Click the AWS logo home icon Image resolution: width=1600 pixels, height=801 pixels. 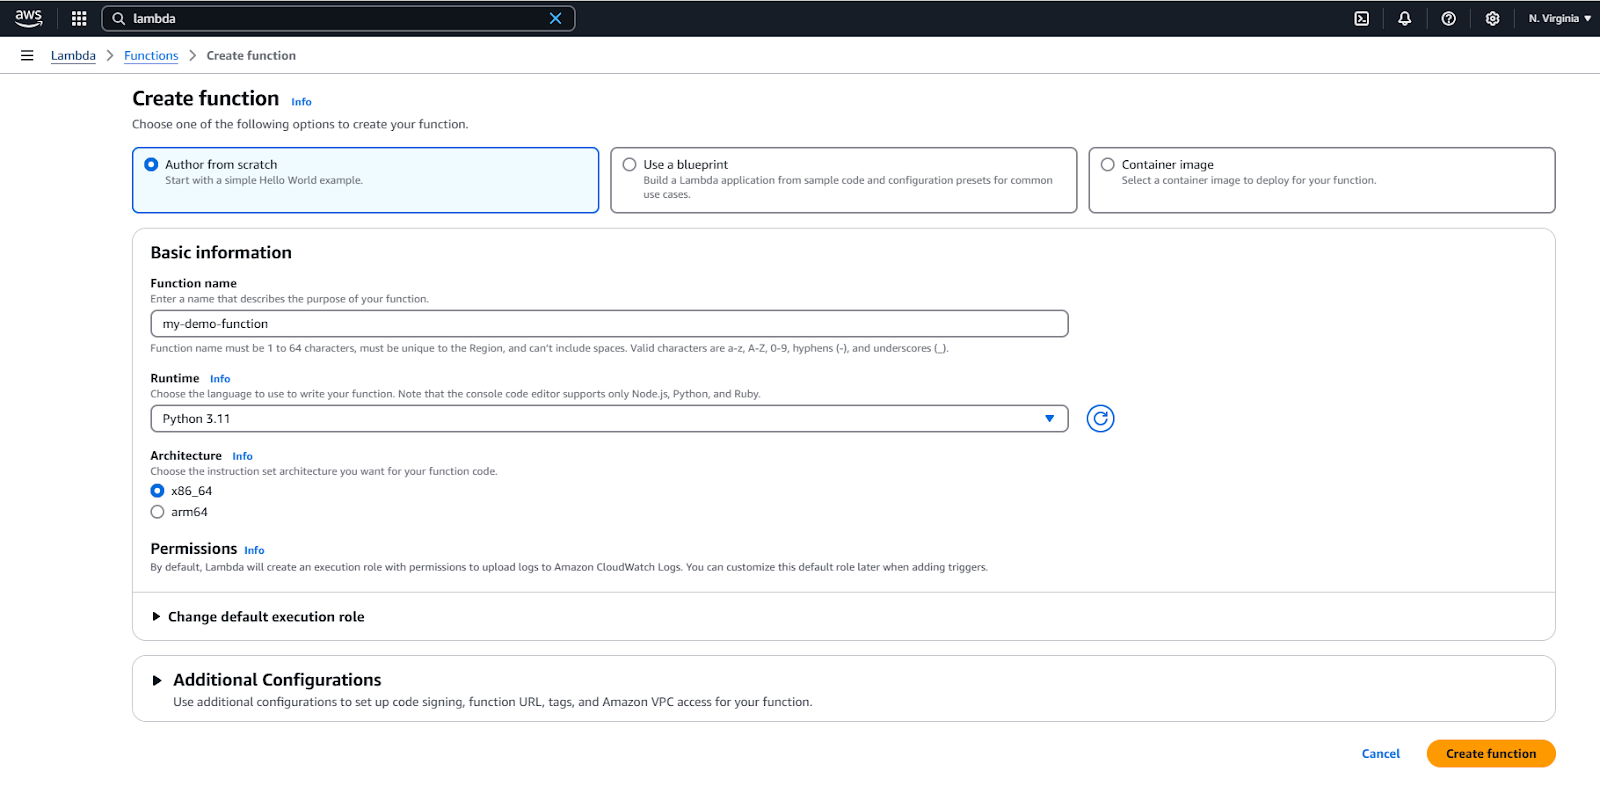pyautogui.click(x=28, y=18)
